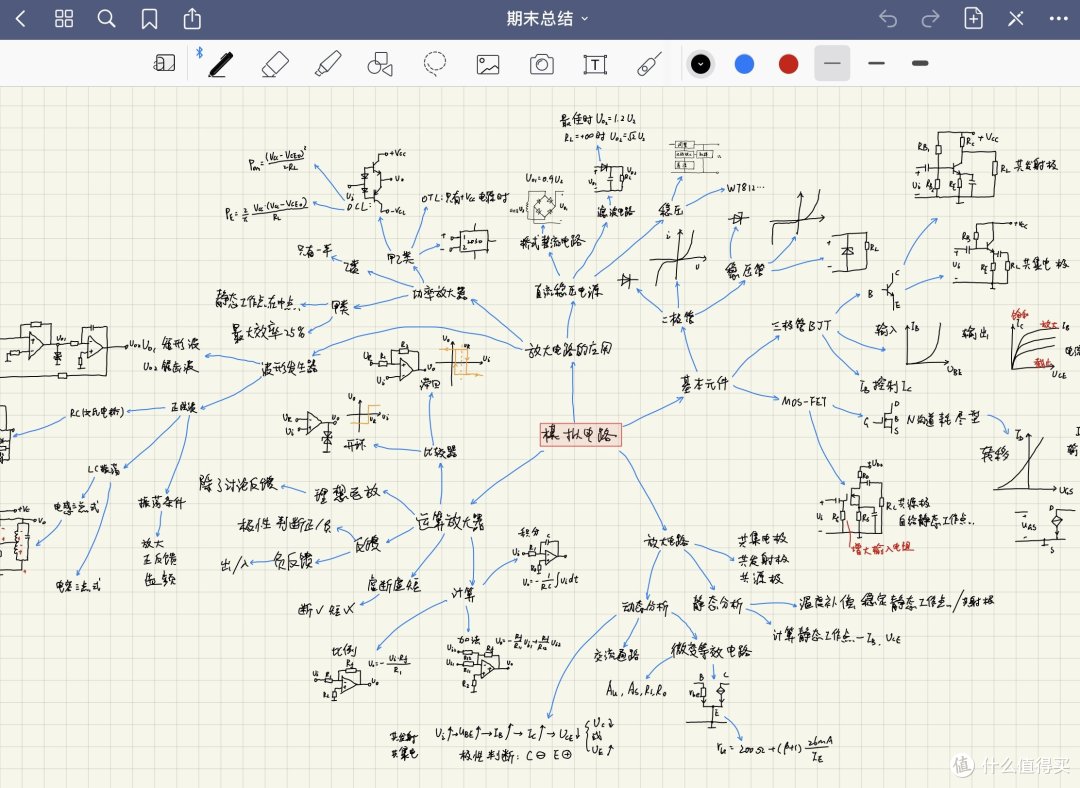The image size is (1080, 788).
Task: Tap the handwritten 二极管 label
Action: tap(678, 318)
